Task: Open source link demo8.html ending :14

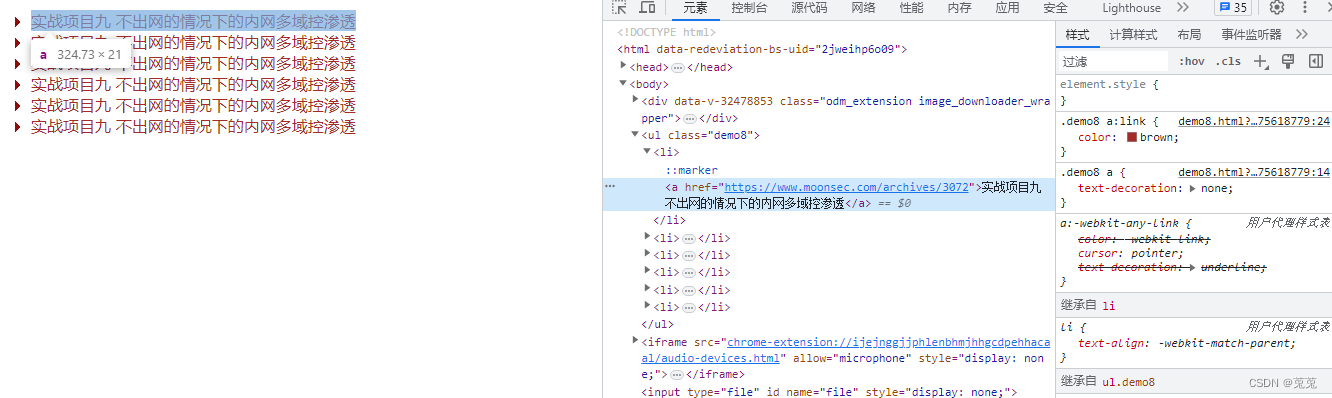Action: 1254,172
